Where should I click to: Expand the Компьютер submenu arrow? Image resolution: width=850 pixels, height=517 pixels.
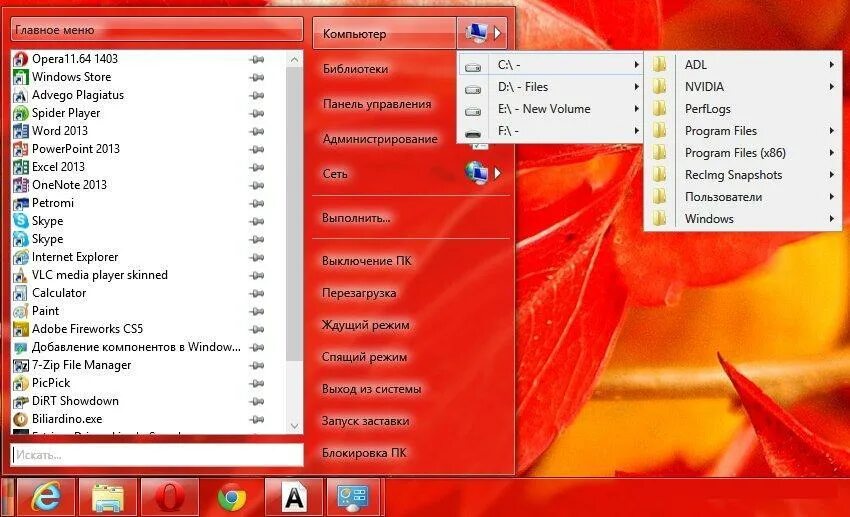[x=497, y=34]
